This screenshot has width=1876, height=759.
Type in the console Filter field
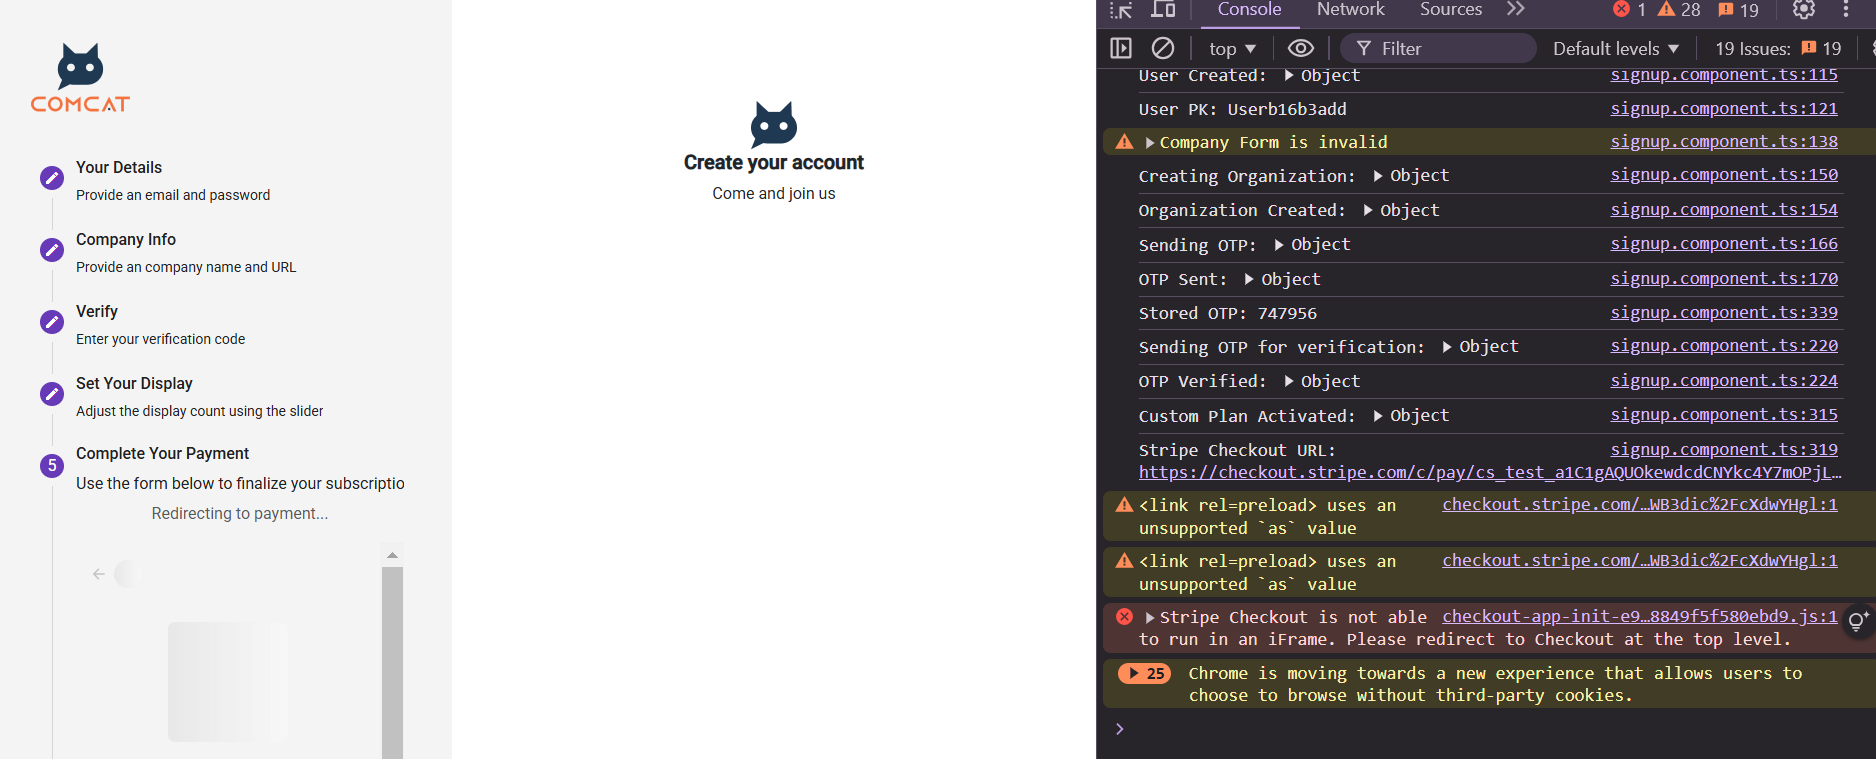pos(1450,49)
